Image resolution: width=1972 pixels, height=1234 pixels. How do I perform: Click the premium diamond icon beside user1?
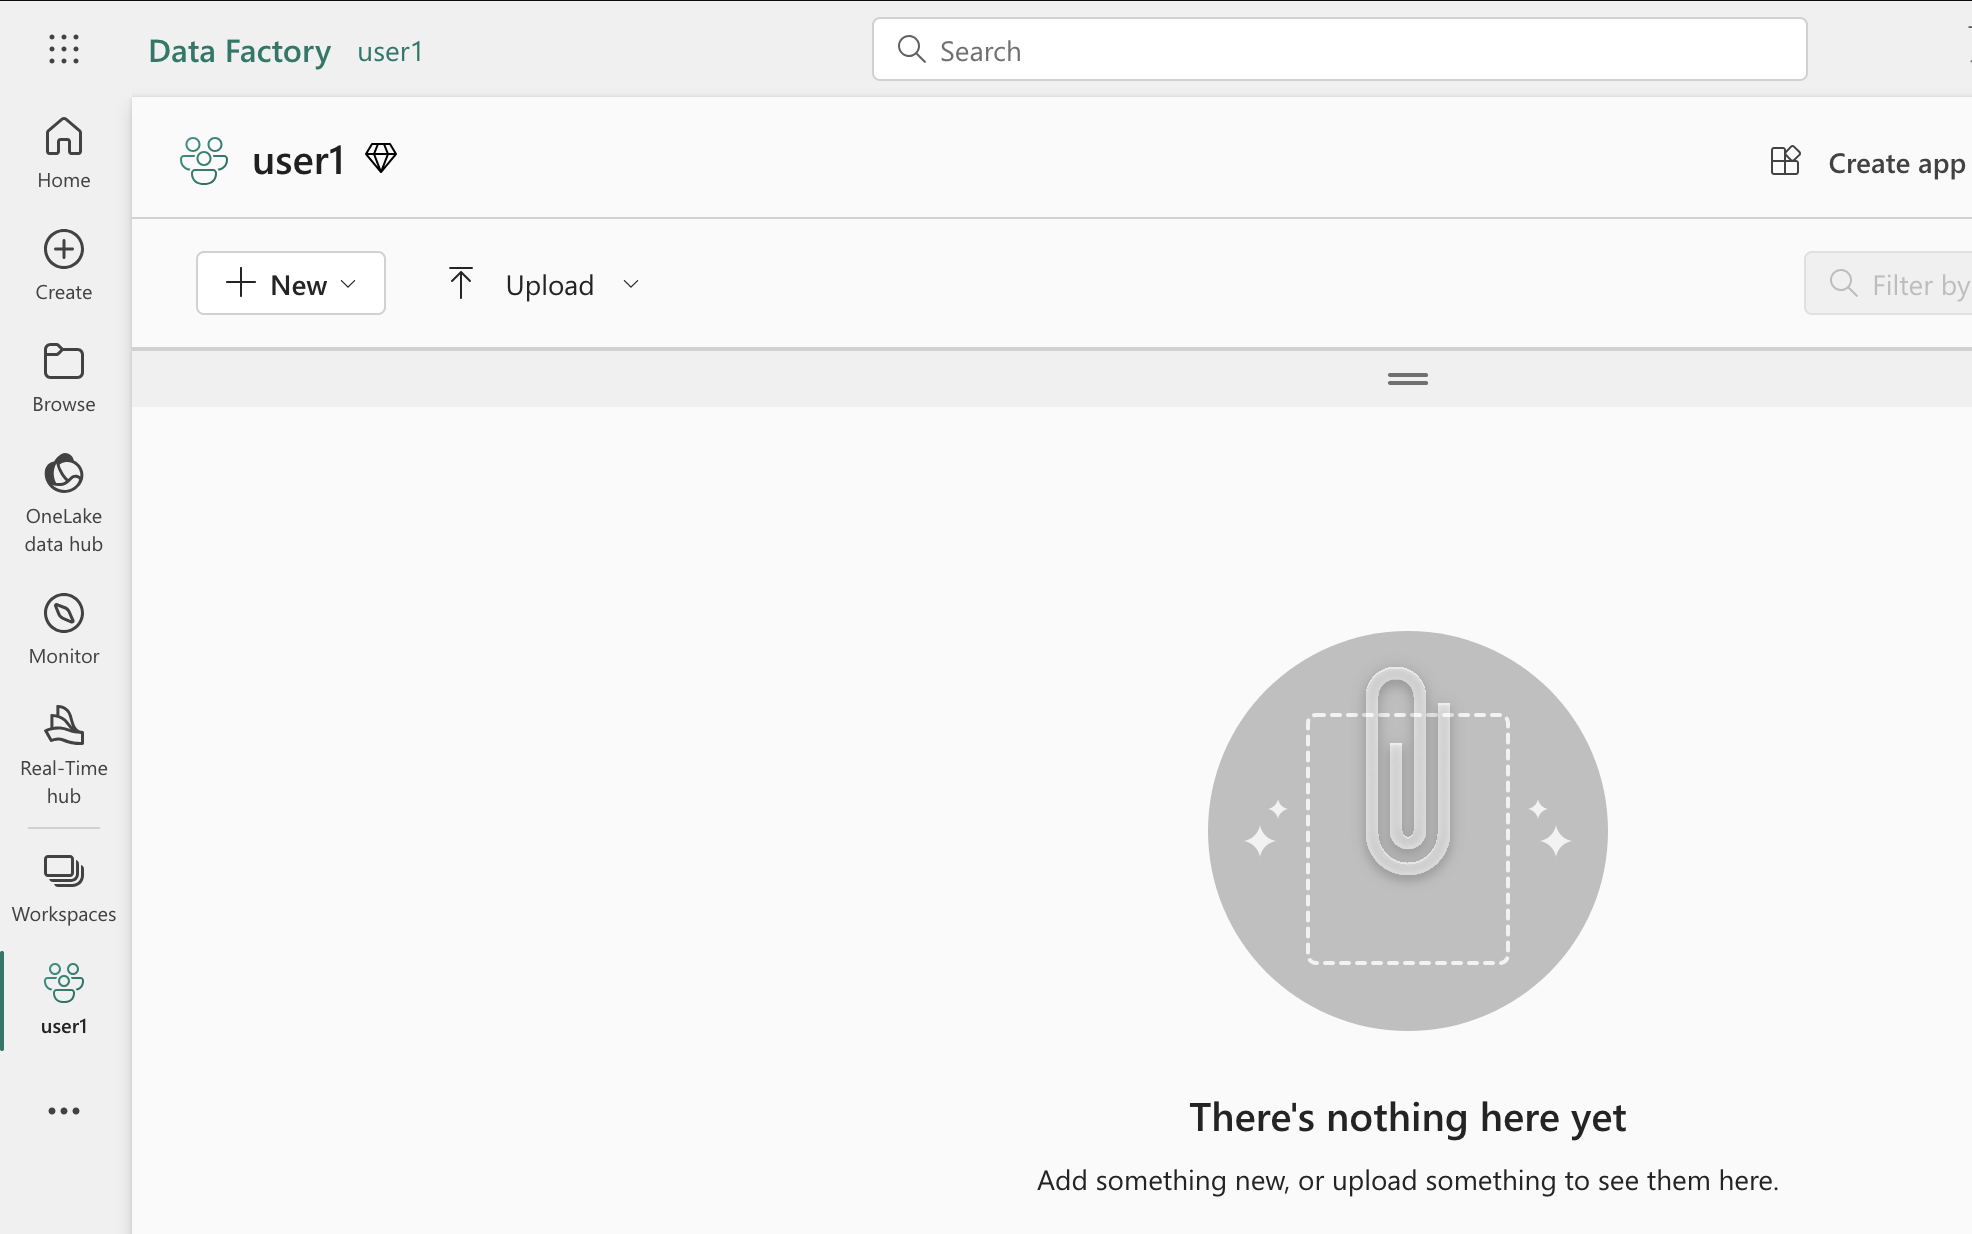pos(381,158)
